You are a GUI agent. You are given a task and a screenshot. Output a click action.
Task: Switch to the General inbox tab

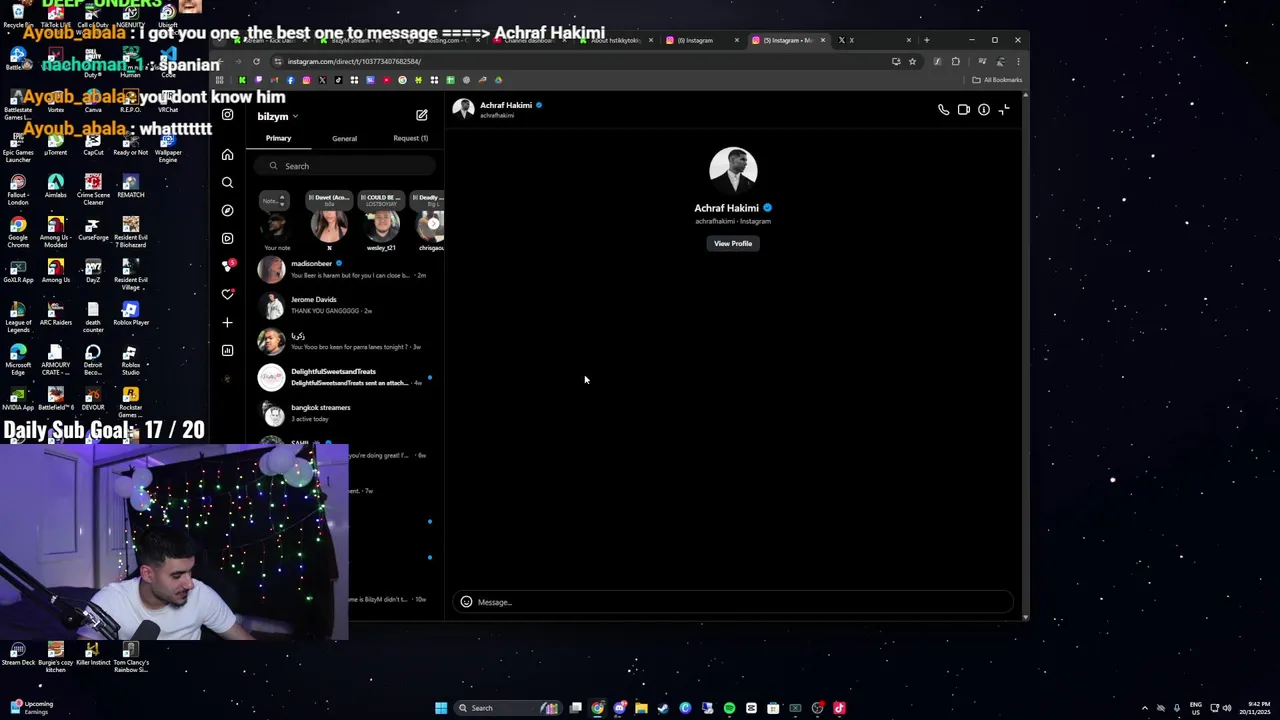[344, 138]
